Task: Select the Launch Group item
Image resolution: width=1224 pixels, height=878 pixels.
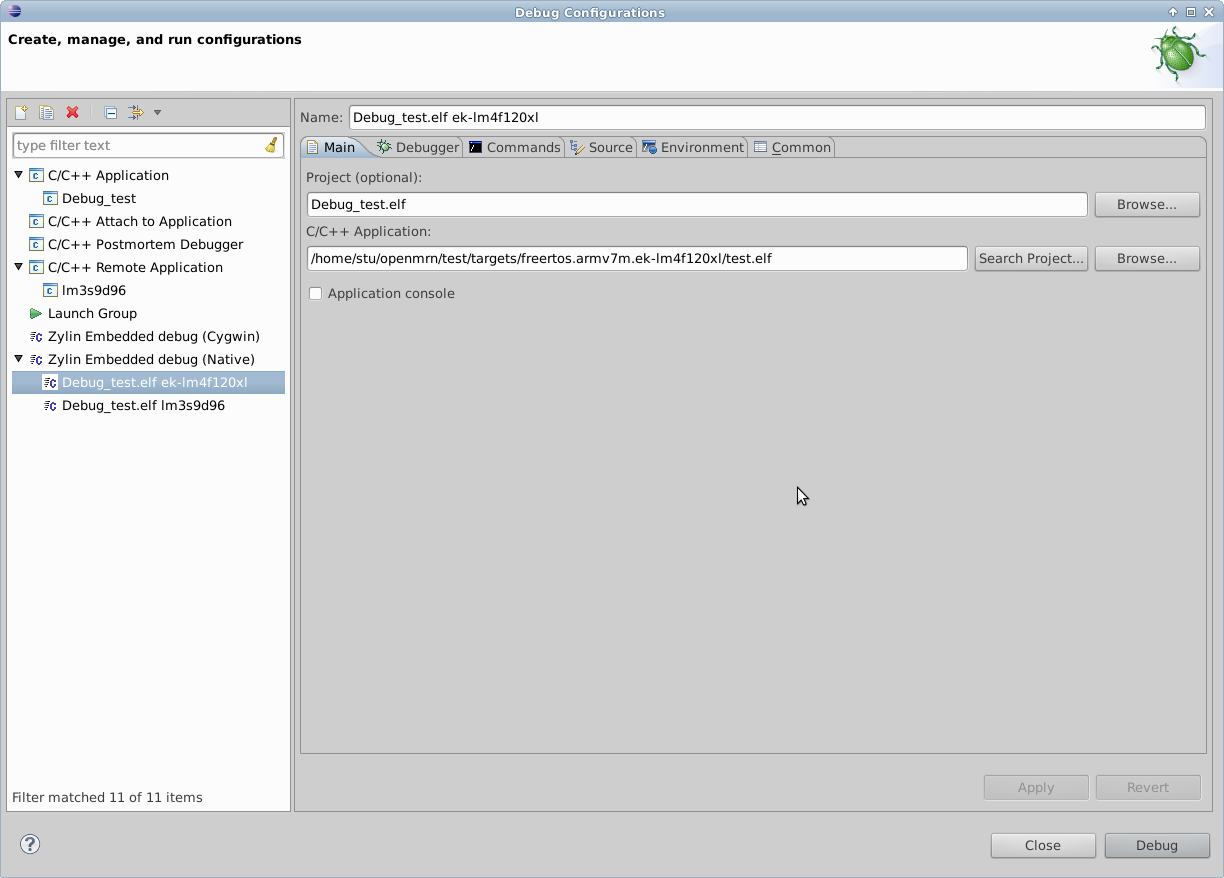Action: (x=92, y=313)
